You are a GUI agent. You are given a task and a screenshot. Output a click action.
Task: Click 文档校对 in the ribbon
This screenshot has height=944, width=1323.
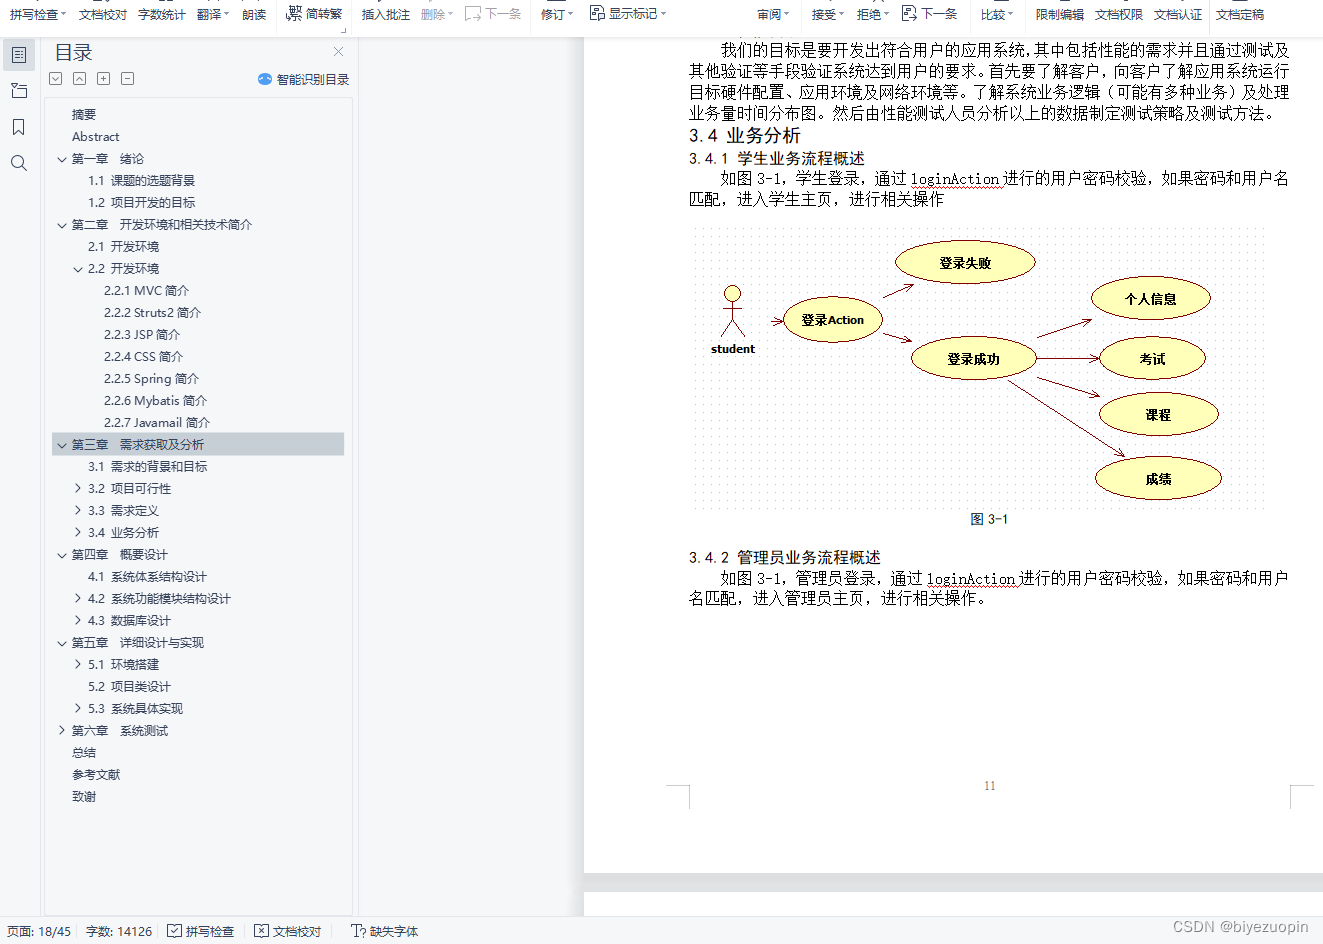pos(103,14)
